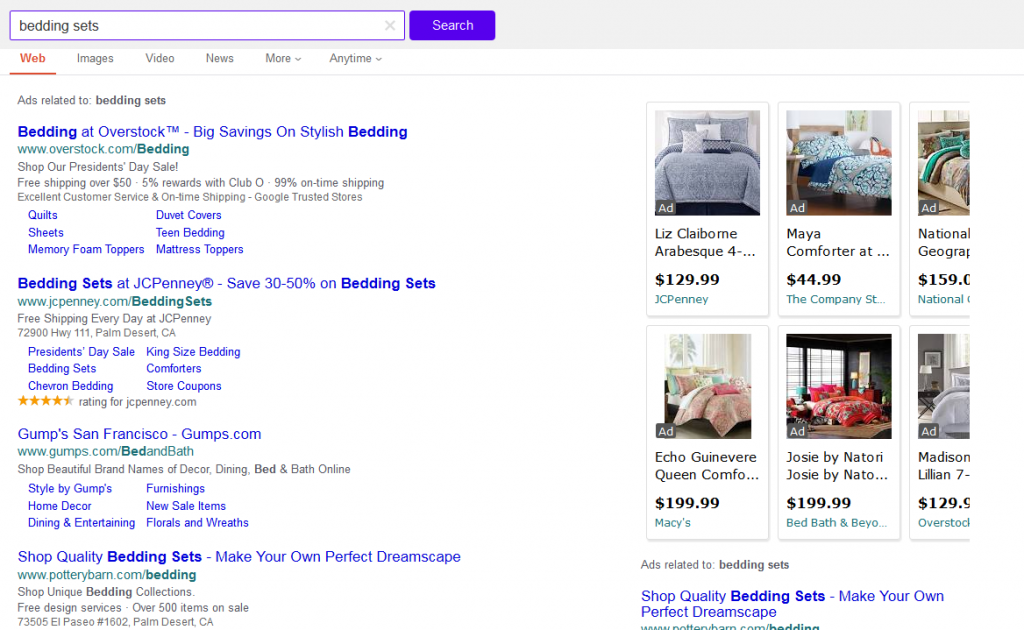The image size is (1024, 630).
Task: Select the Echo Guinevere Queen comforter image
Action: [x=707, y=386]
